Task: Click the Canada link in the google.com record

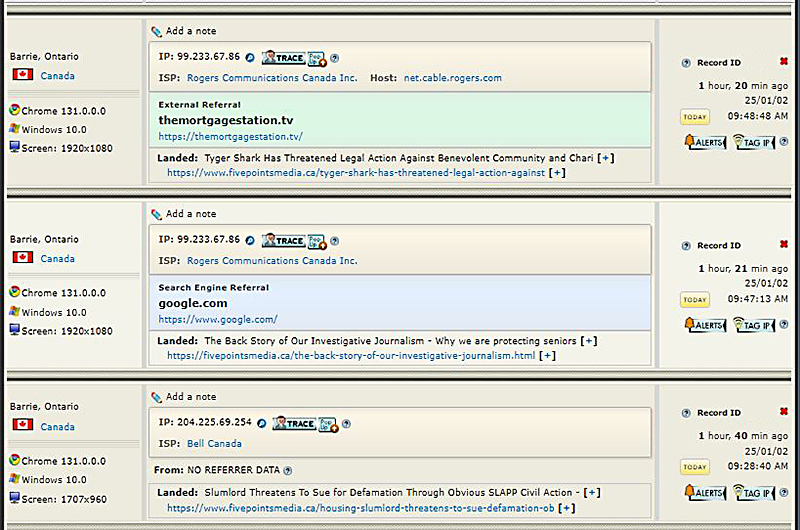Action: pos(58,259)
